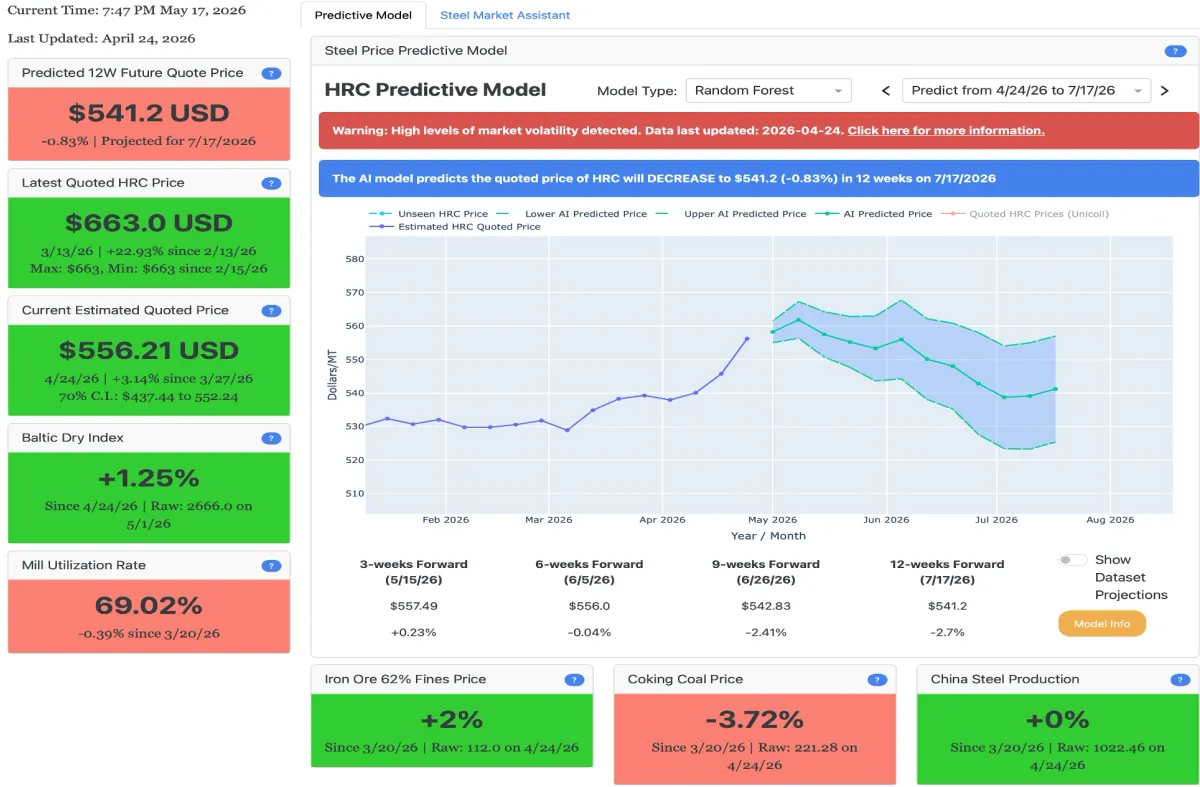This screenshot has height=787, width=1200.
Task: Open Iron Ore 62% Fines Price help icon
Action: 574,680
